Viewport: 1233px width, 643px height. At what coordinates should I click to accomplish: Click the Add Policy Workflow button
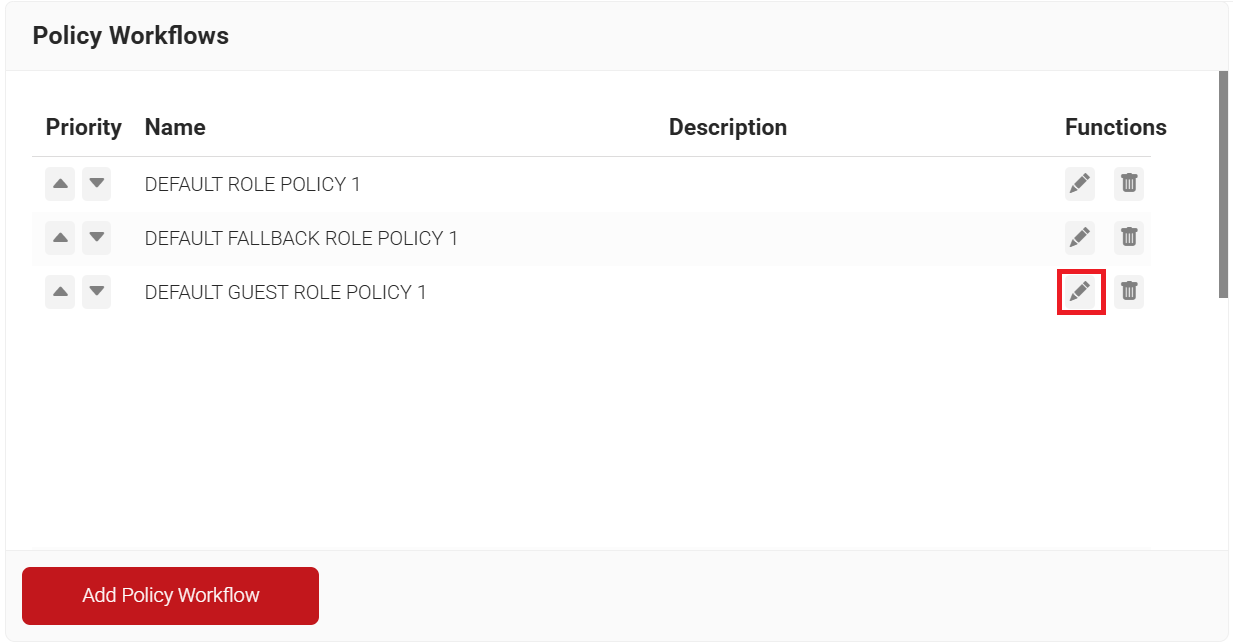[170, 596]
